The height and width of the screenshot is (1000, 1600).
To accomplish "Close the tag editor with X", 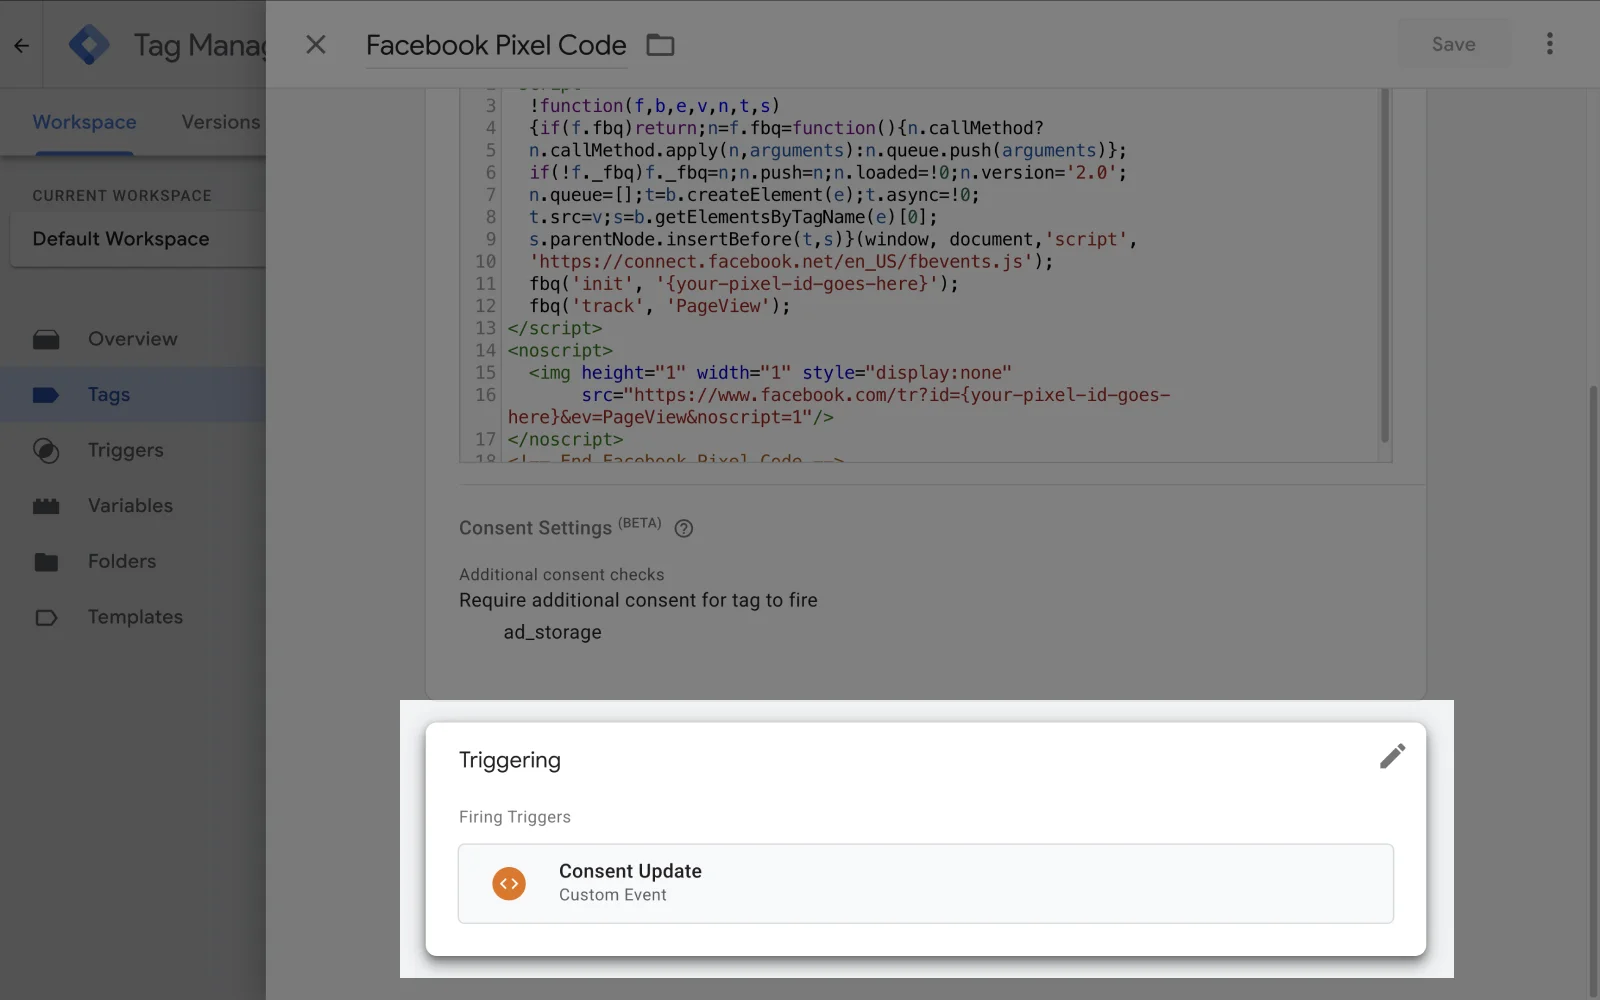I will (316, 45).
